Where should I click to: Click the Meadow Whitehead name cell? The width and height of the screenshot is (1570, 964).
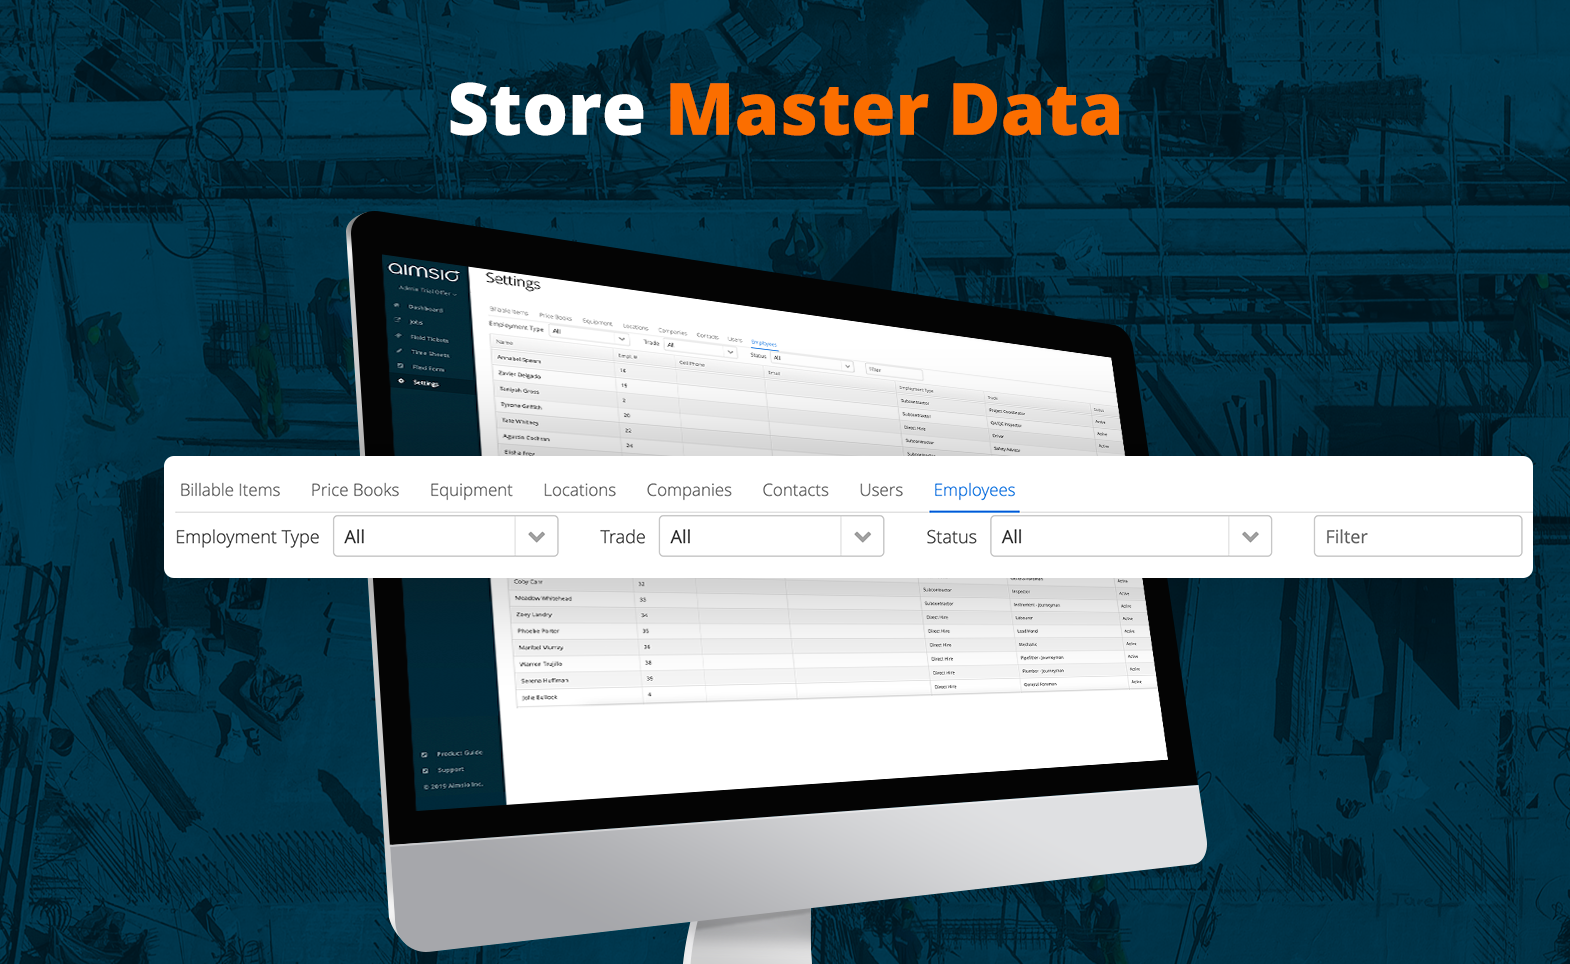[x=544, y=598]
